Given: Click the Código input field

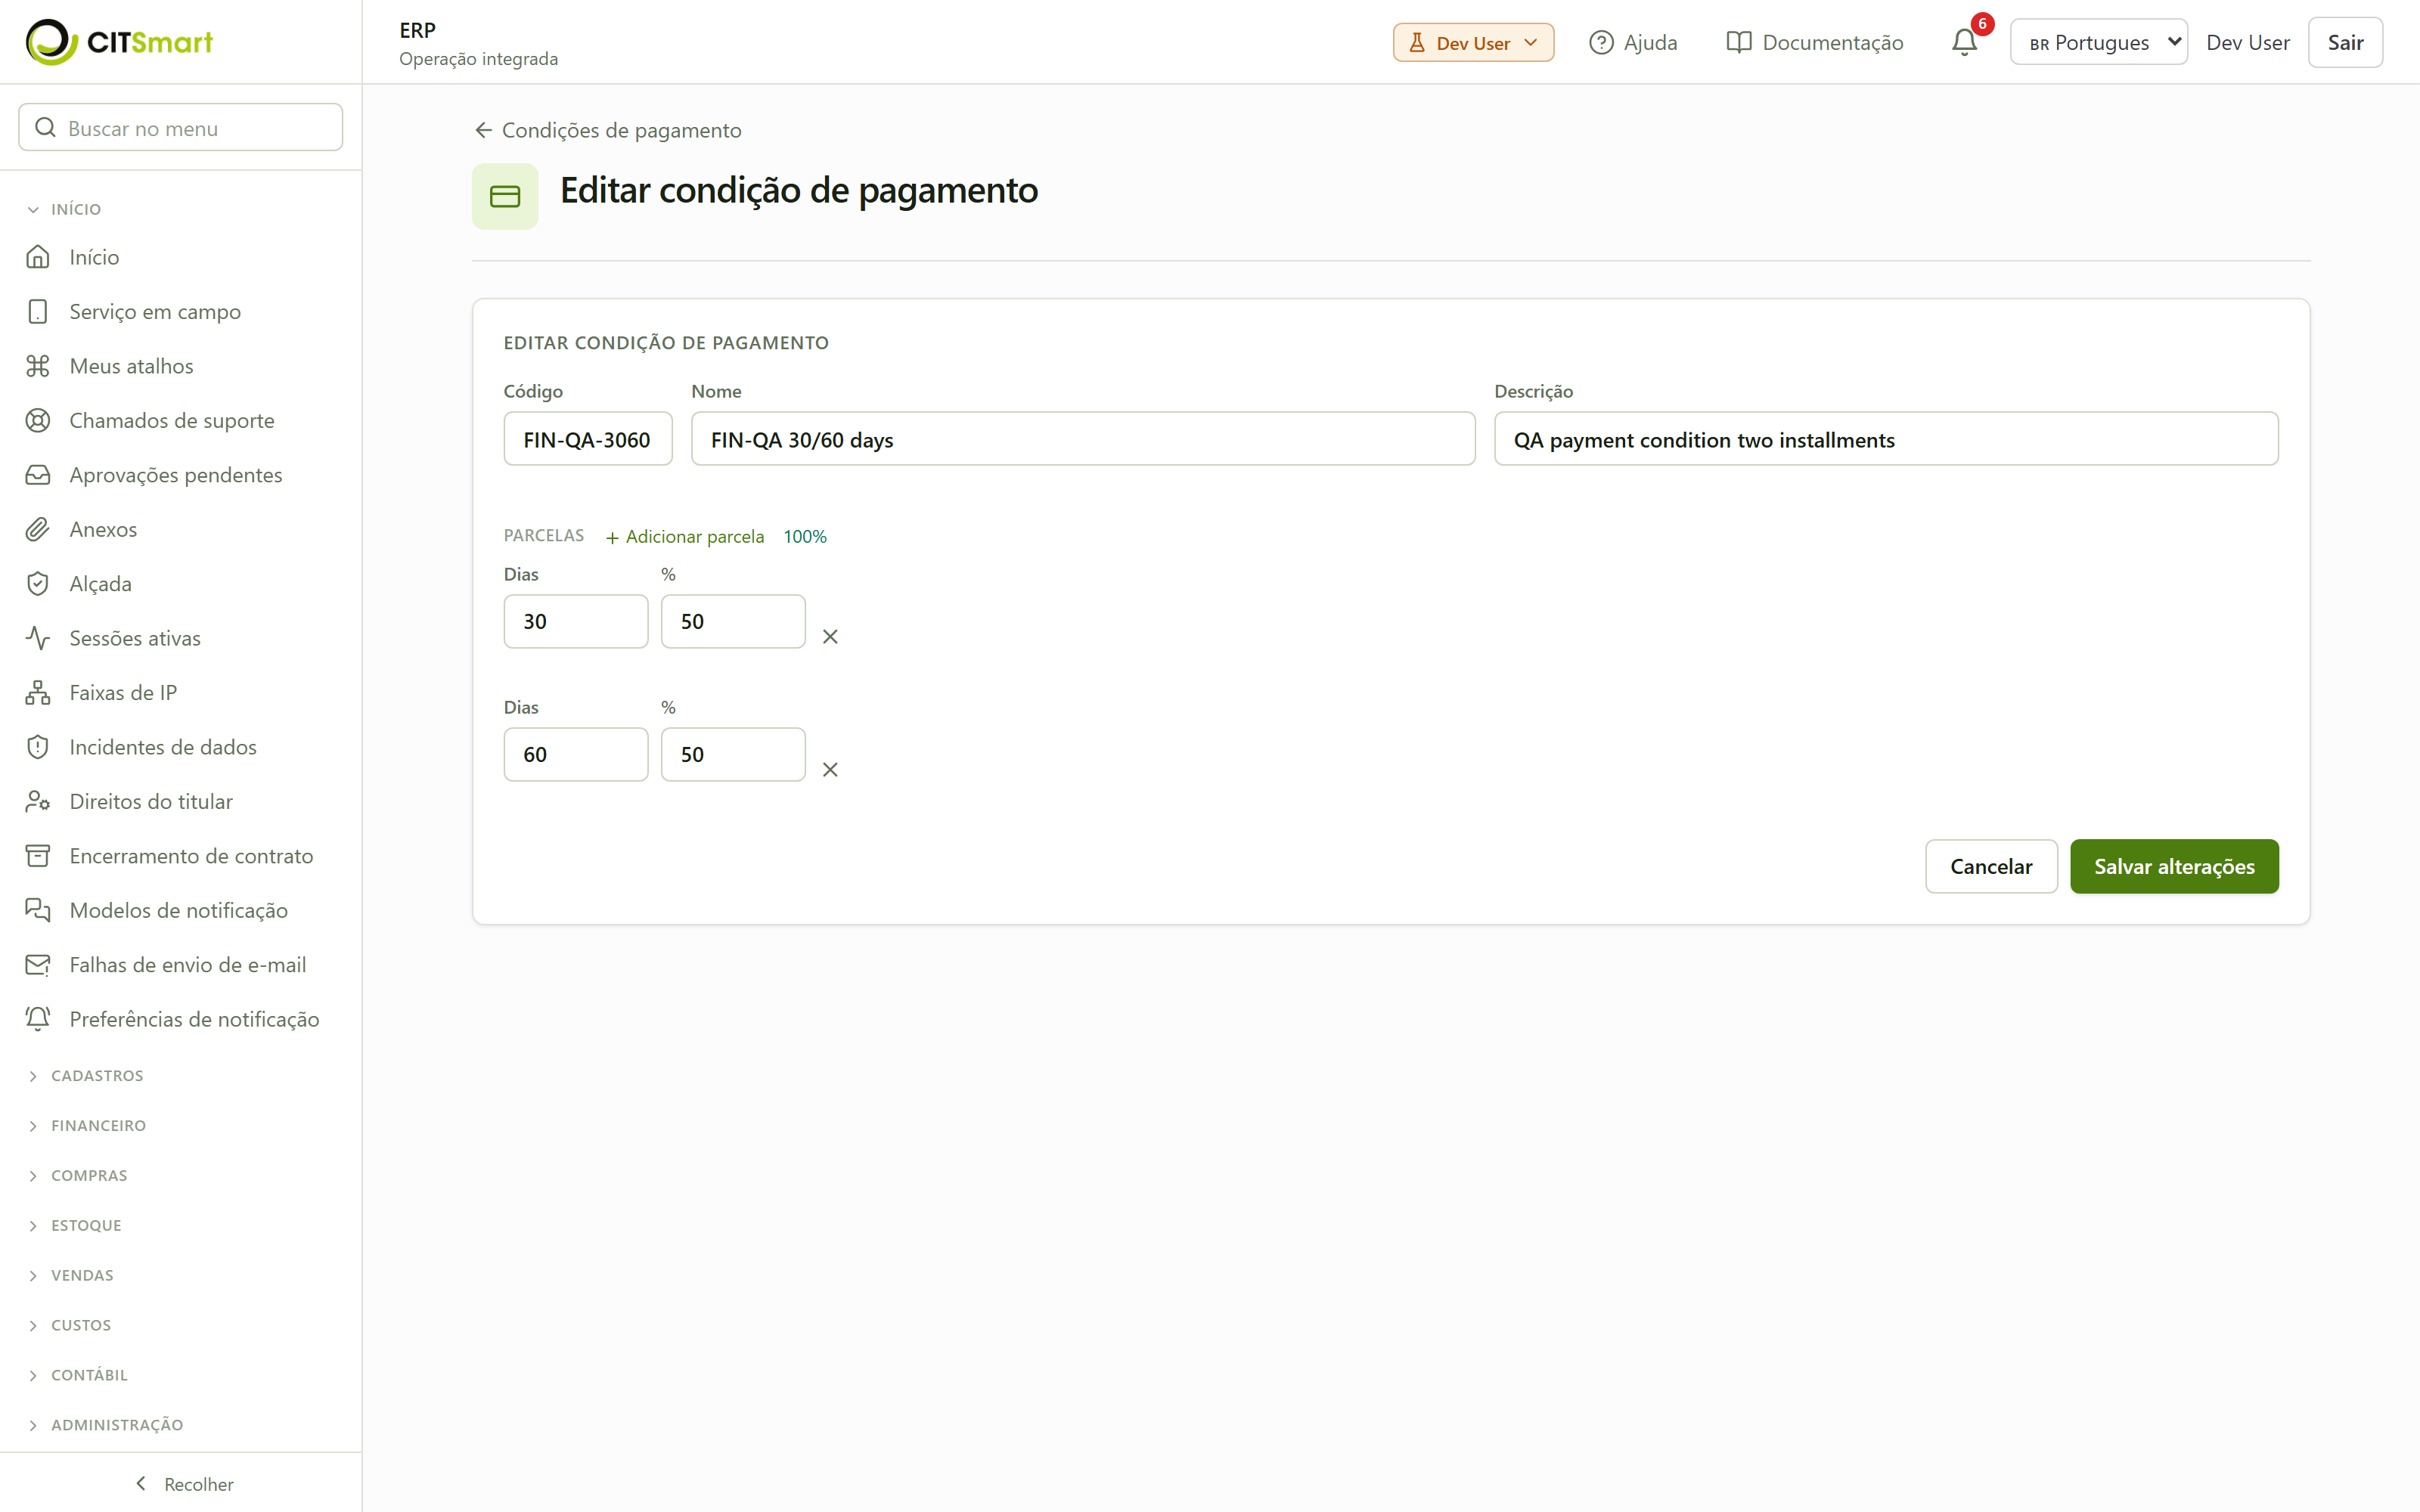Looking at the screenshot, I should point(588,439).
